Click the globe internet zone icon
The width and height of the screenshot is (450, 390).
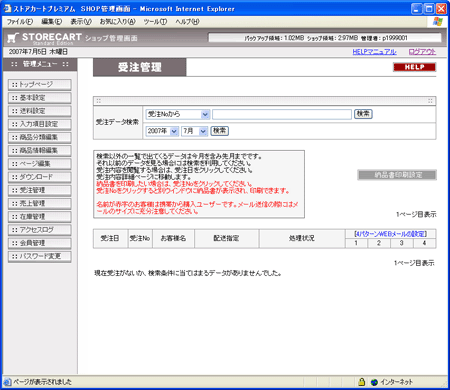(x=374, y=382)
